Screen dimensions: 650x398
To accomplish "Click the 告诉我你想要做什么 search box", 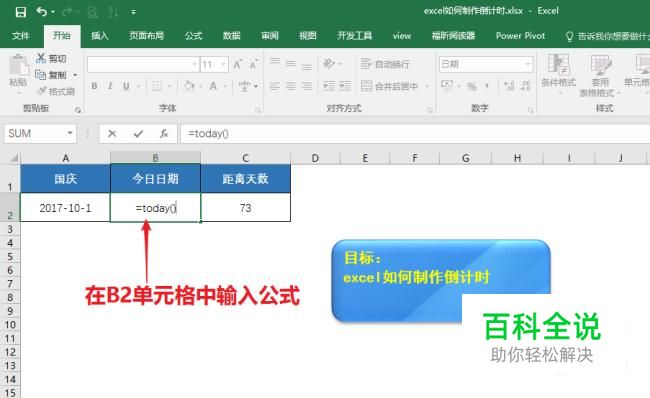I will point(607,36).
